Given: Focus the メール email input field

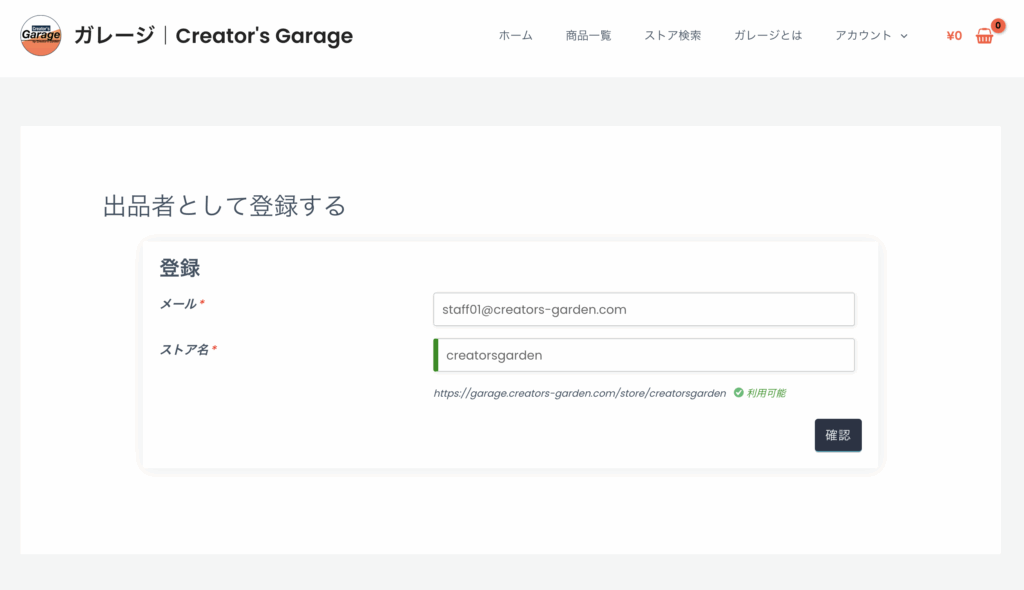Looking at the screenshot, I should point(643,309).
